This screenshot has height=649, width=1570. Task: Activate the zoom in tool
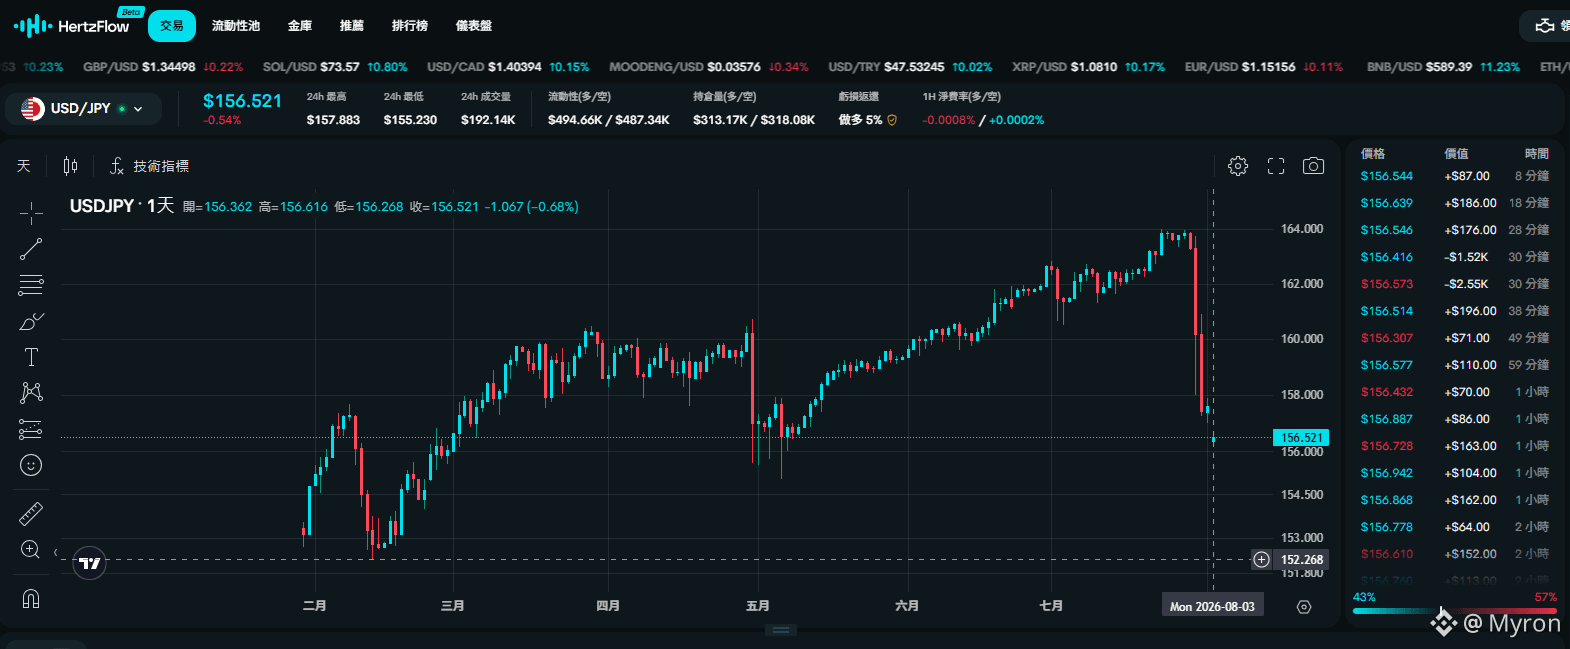[31, 550]
